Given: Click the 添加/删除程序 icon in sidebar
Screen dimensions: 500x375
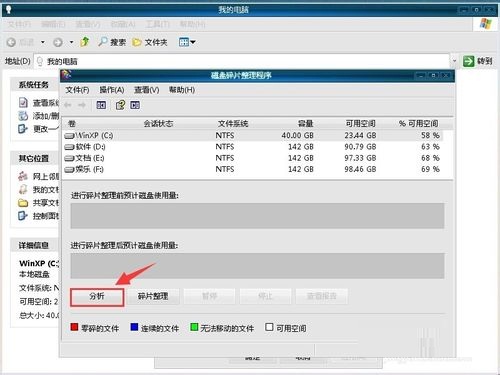Looking at the screenshot, I should pos(23,116).
